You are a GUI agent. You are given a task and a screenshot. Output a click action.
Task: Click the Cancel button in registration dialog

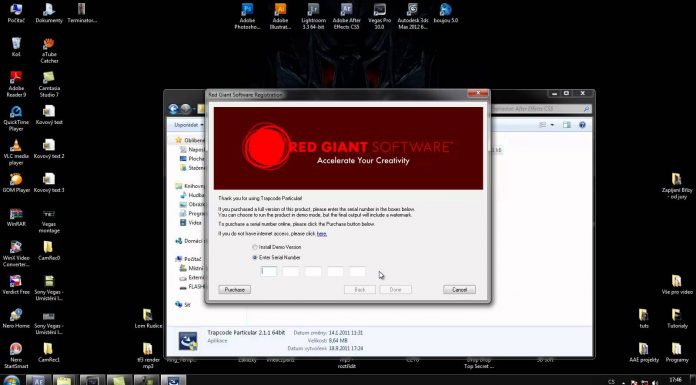pyautogui.click(x=459, y=290)
